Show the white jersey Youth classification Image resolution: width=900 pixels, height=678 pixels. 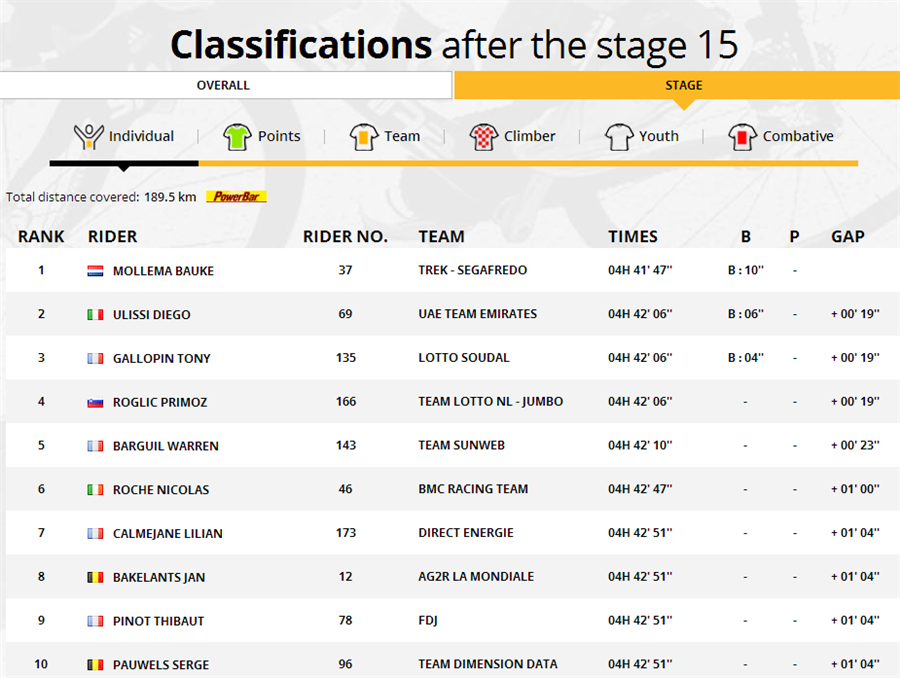[x=619, y=137]
